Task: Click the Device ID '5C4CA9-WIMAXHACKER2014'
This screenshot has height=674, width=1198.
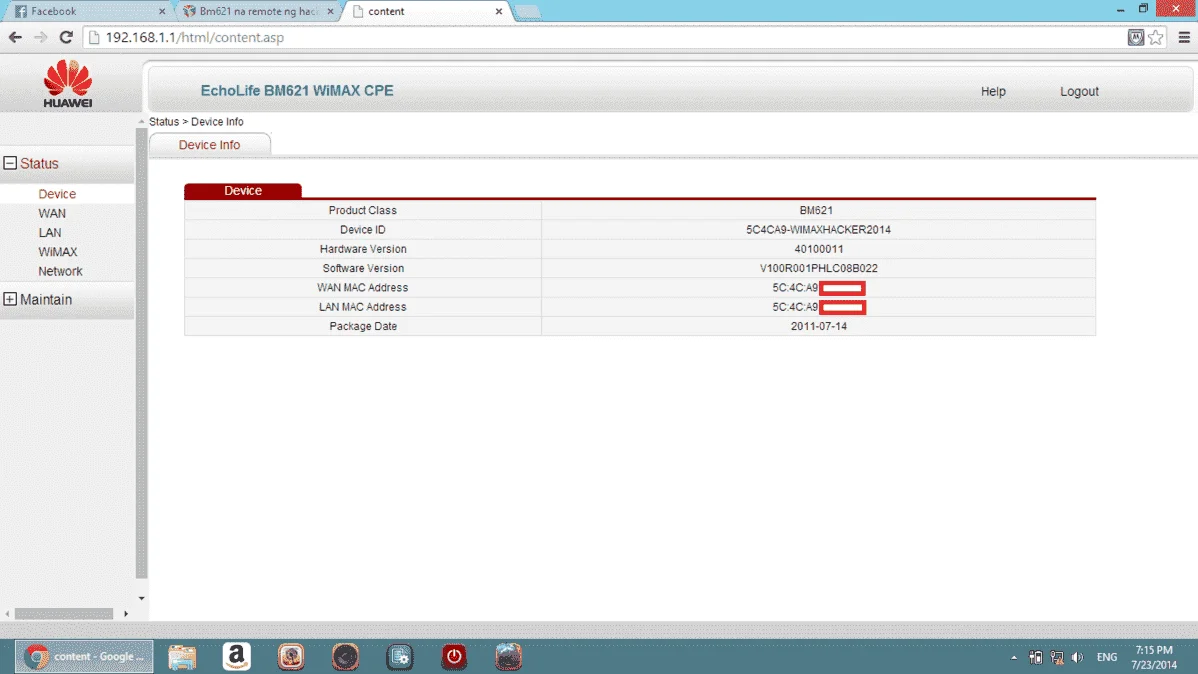Action: 818,229
